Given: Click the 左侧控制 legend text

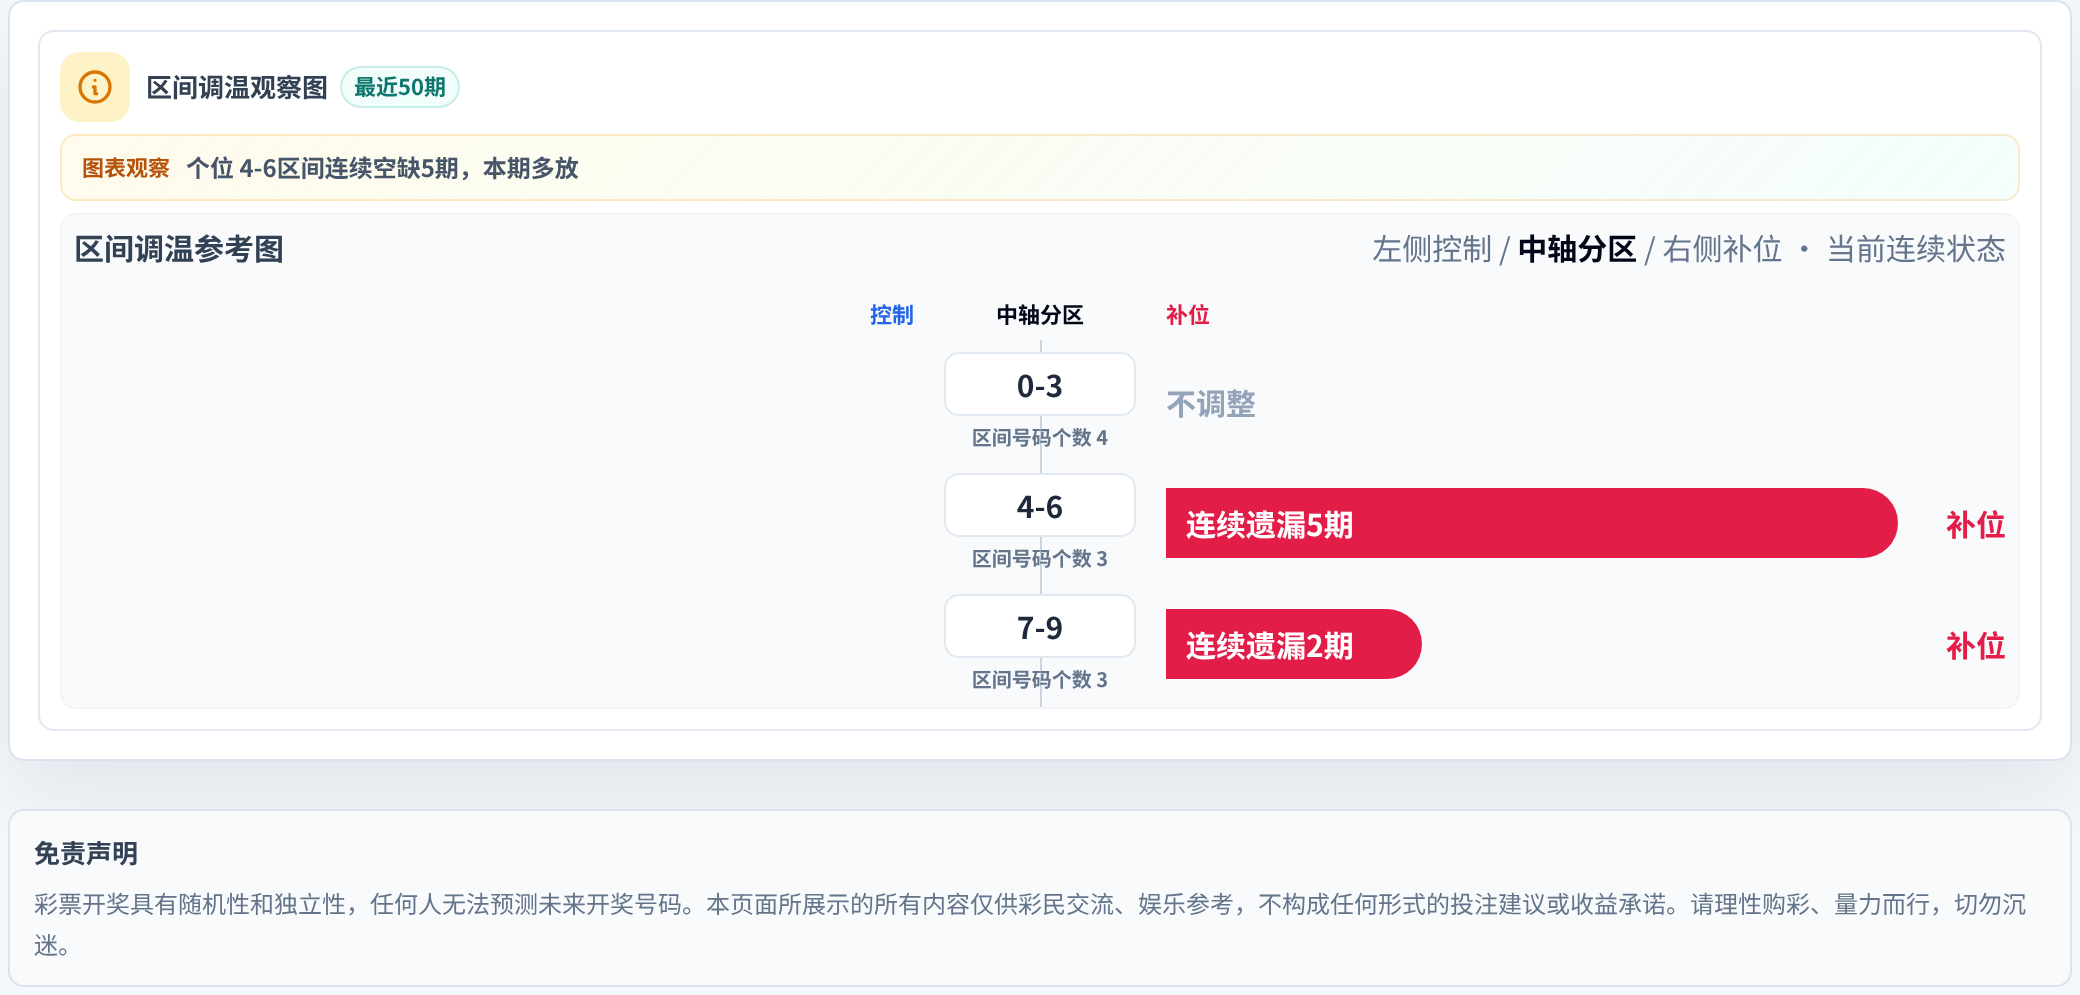Looking at the screenshot, I should tap(1432, 249).
